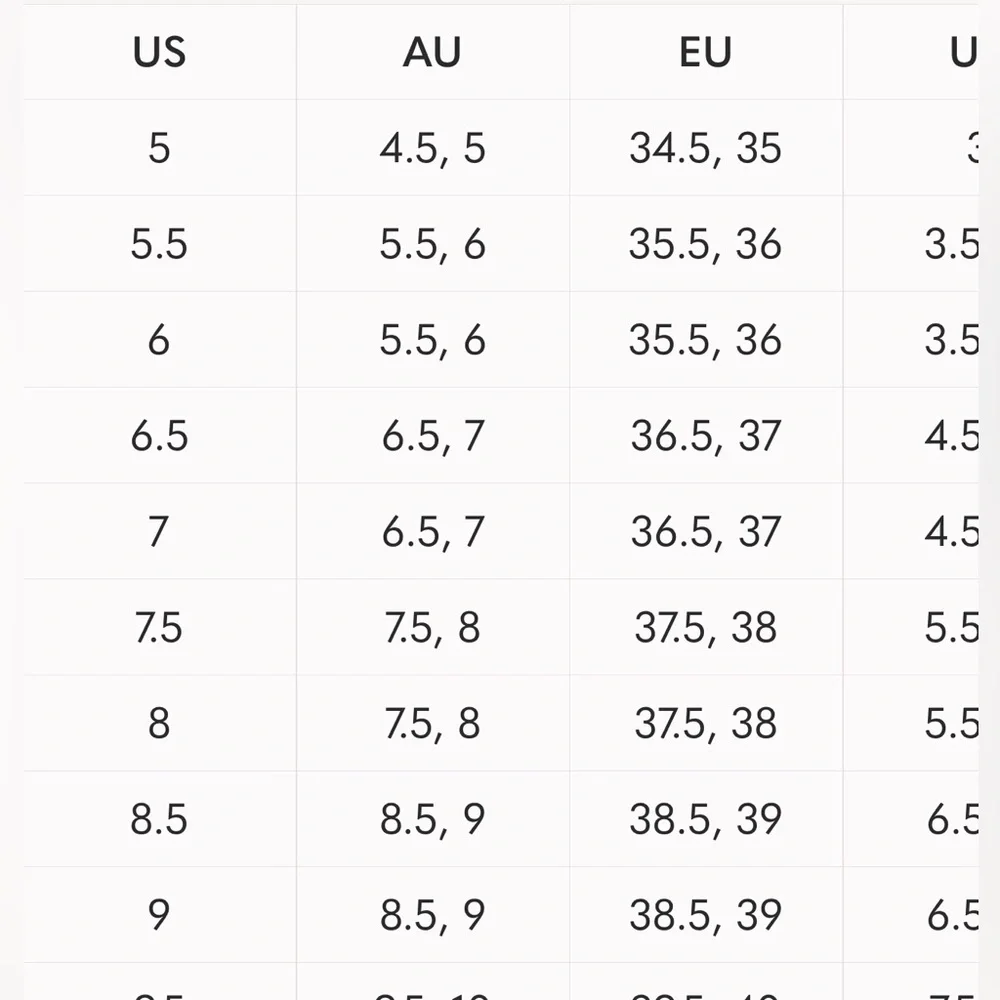Select AU sizes in the US 8 row
Viewport: 1000px width, 1000px height.
click(432, 723)
